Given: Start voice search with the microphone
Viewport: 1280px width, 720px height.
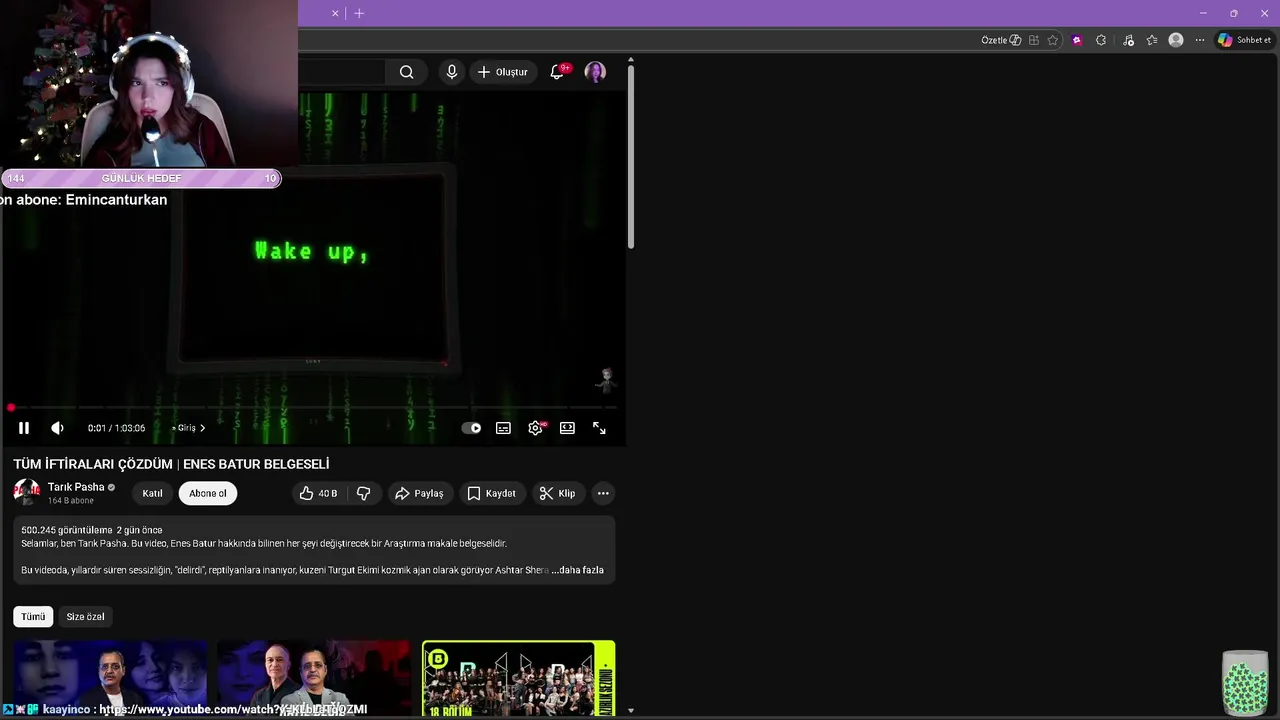Looking at the screenshot, I should click(452, 72).
